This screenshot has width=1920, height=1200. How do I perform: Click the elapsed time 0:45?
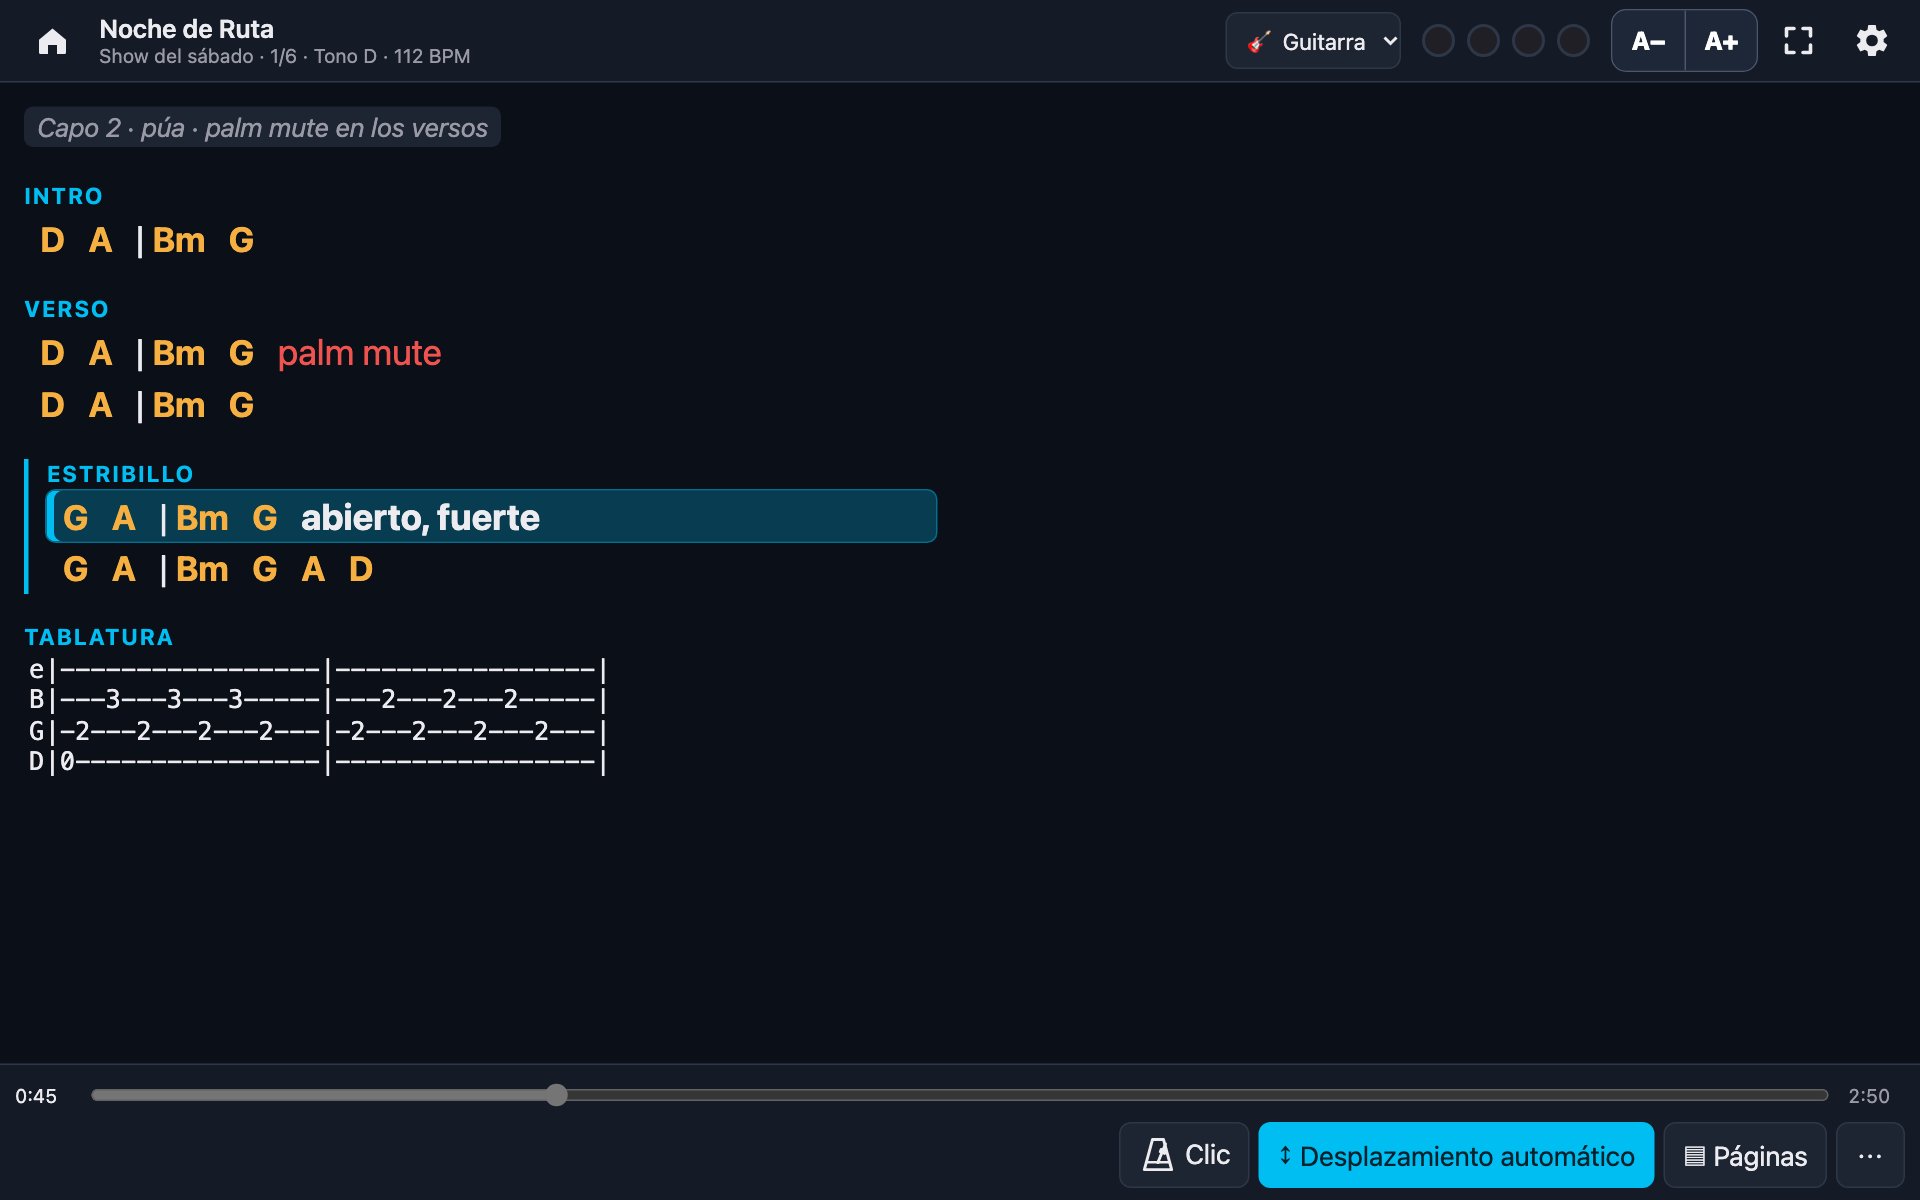click(x=36, y=1096)
